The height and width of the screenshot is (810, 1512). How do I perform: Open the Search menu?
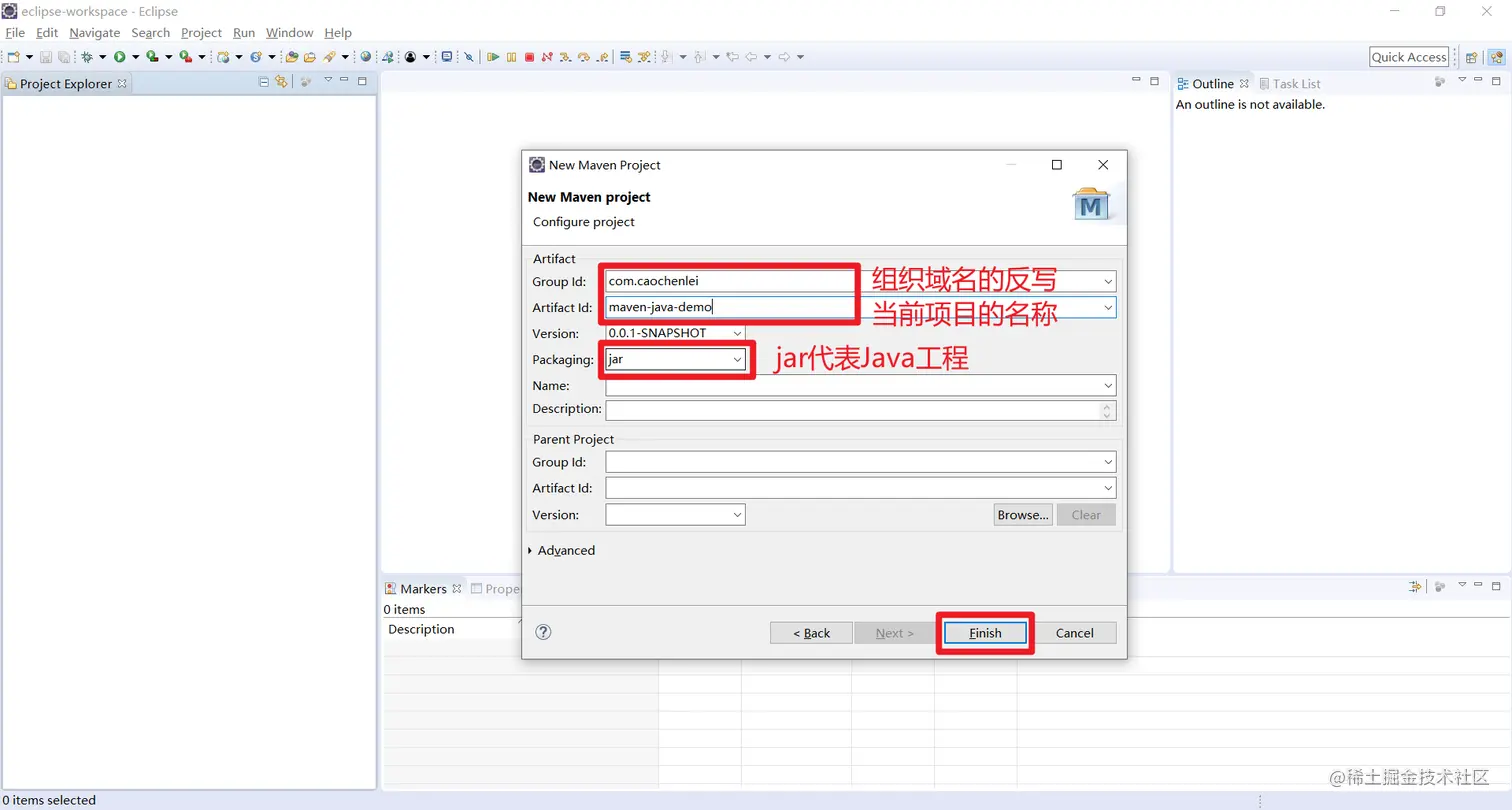pyautogui.click(x=151, y=33)
